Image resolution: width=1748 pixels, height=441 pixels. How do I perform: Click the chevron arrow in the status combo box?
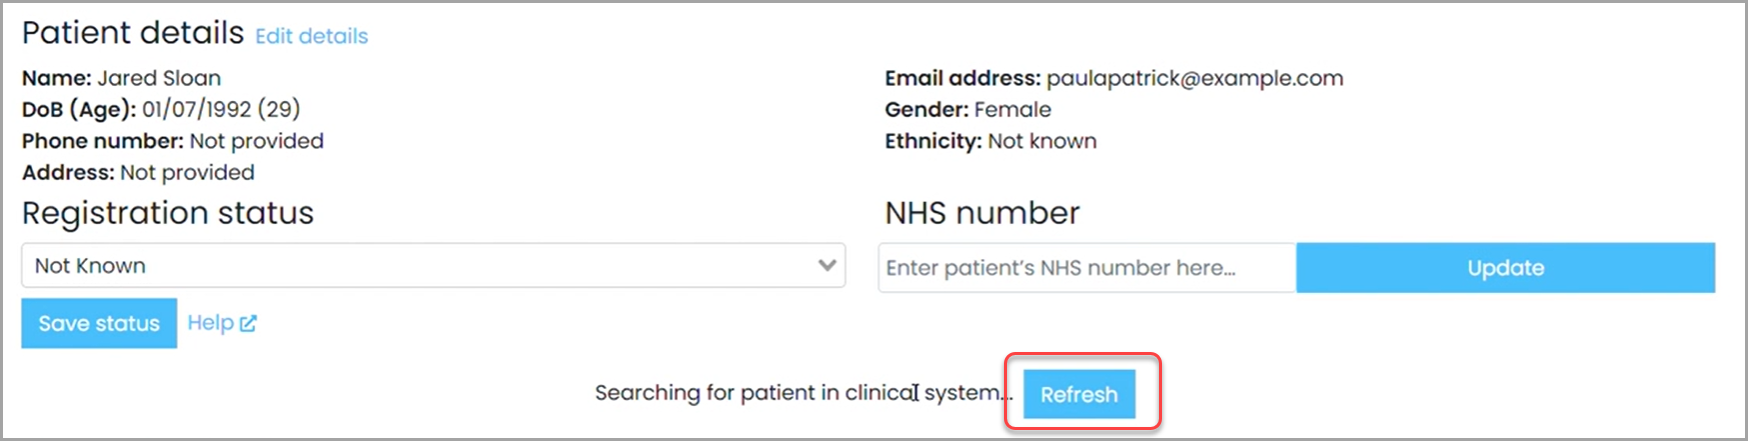click(x=827, y=266)
